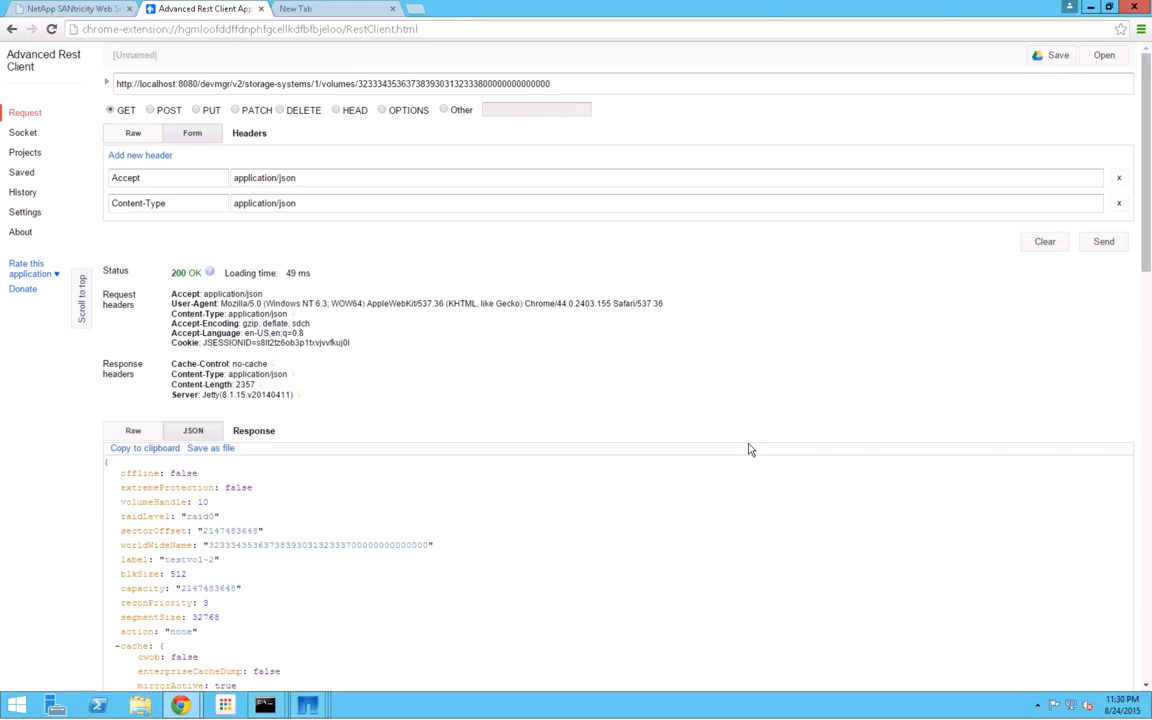
Task: Open PowerShell from the taskbar
Action: pos(98,706)
